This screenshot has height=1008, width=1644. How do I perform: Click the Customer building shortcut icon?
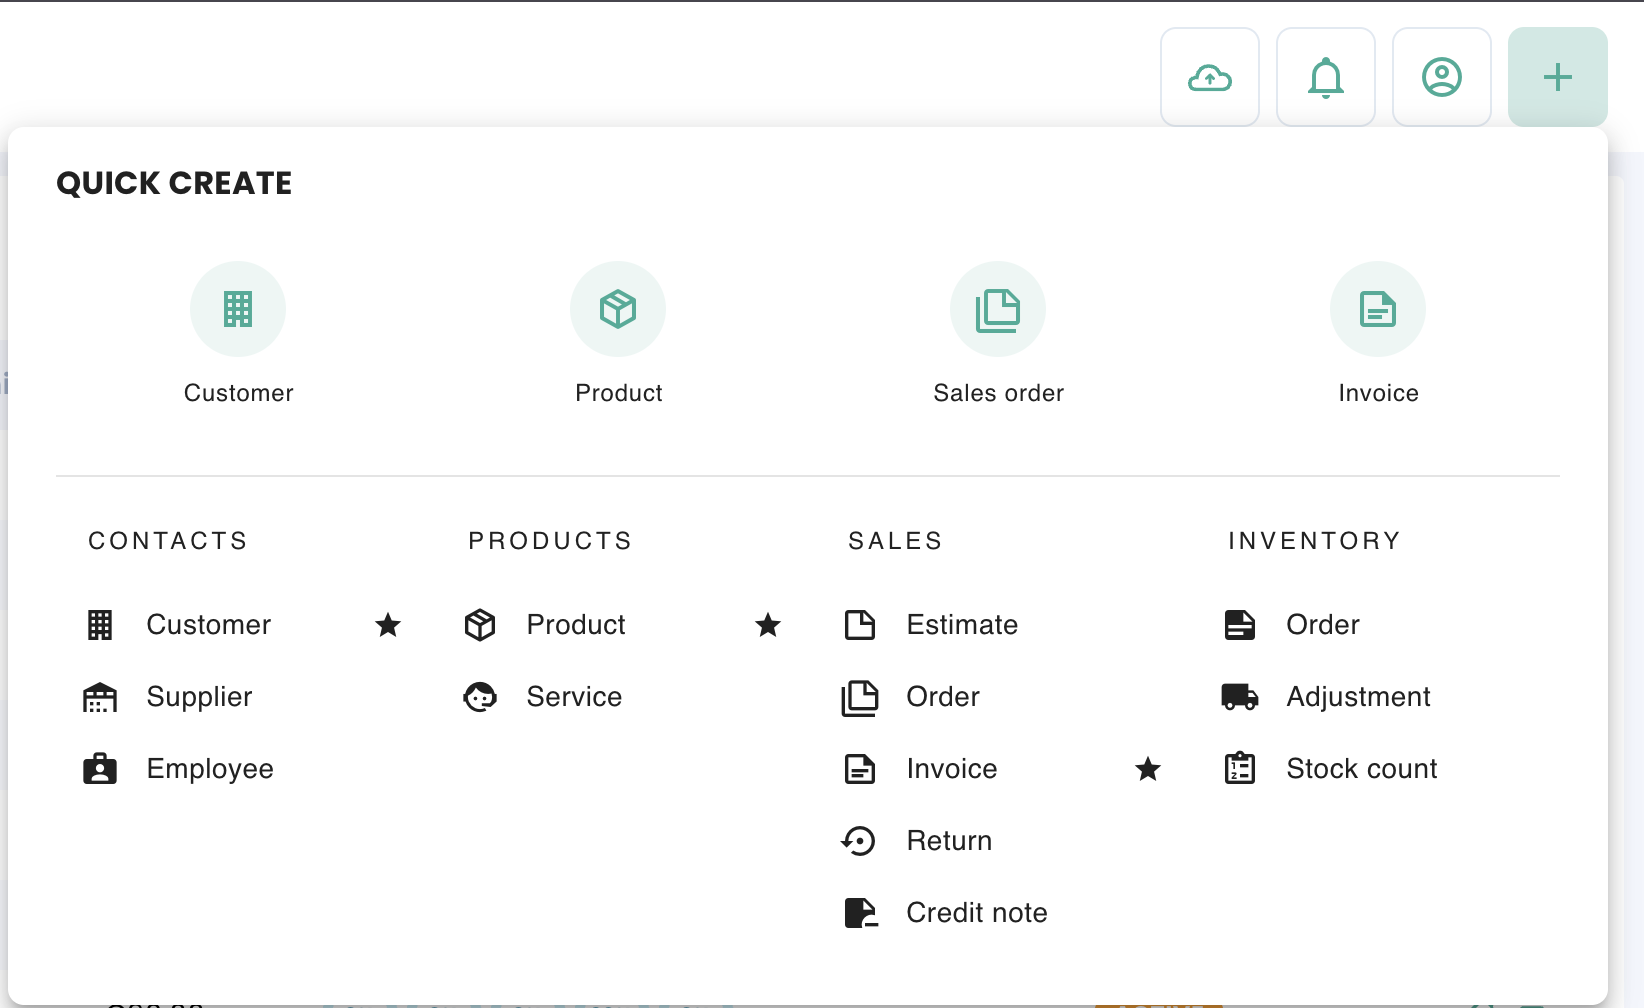(x=238, y=309)
